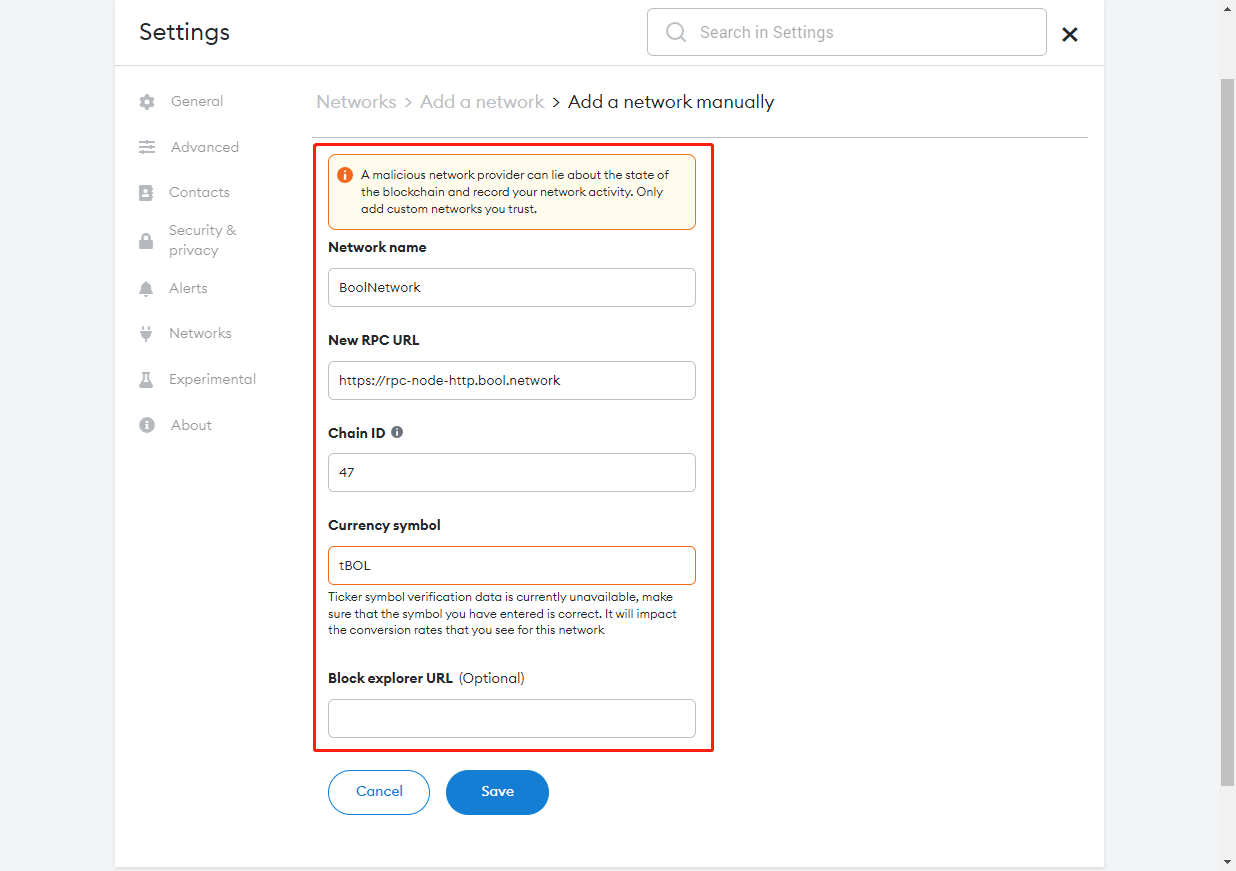Select the Currency symbol field showing tBOL
The image size is (1236, 871).
[511, 565]
